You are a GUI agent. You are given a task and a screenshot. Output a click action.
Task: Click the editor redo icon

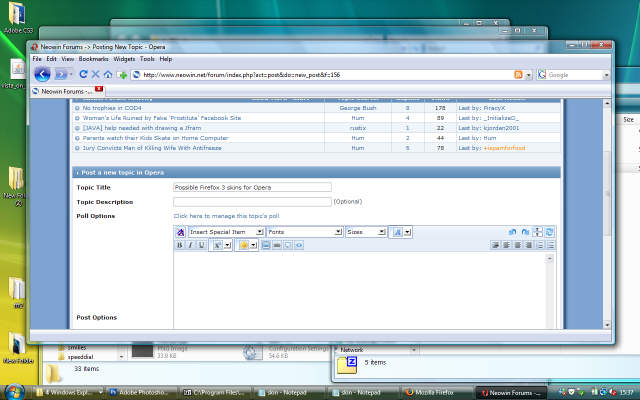pyautogui.click(x=525, y=232)
